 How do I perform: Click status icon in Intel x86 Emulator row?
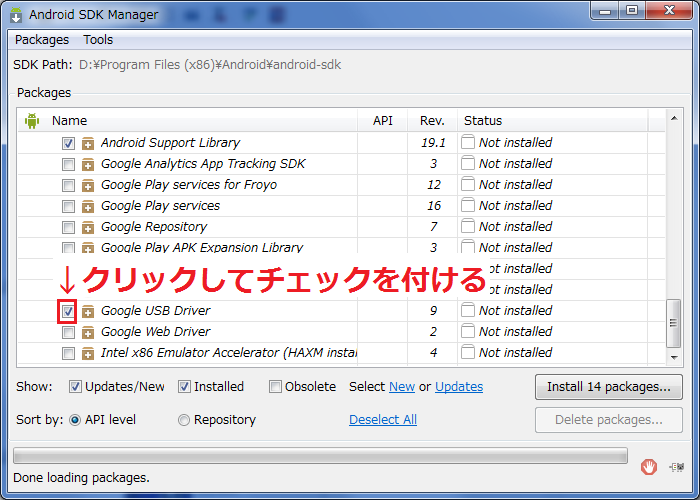tap(468, 352)
